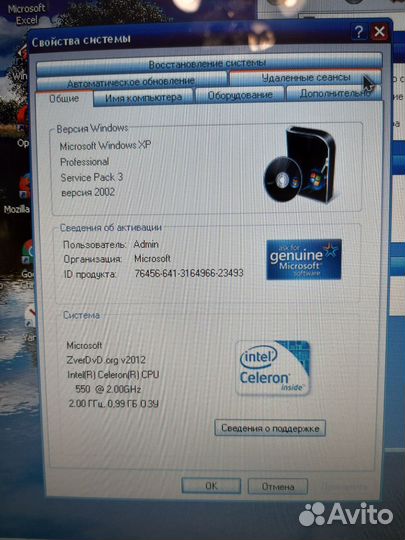Click the Professional edition text

click(x=84, y=162)
